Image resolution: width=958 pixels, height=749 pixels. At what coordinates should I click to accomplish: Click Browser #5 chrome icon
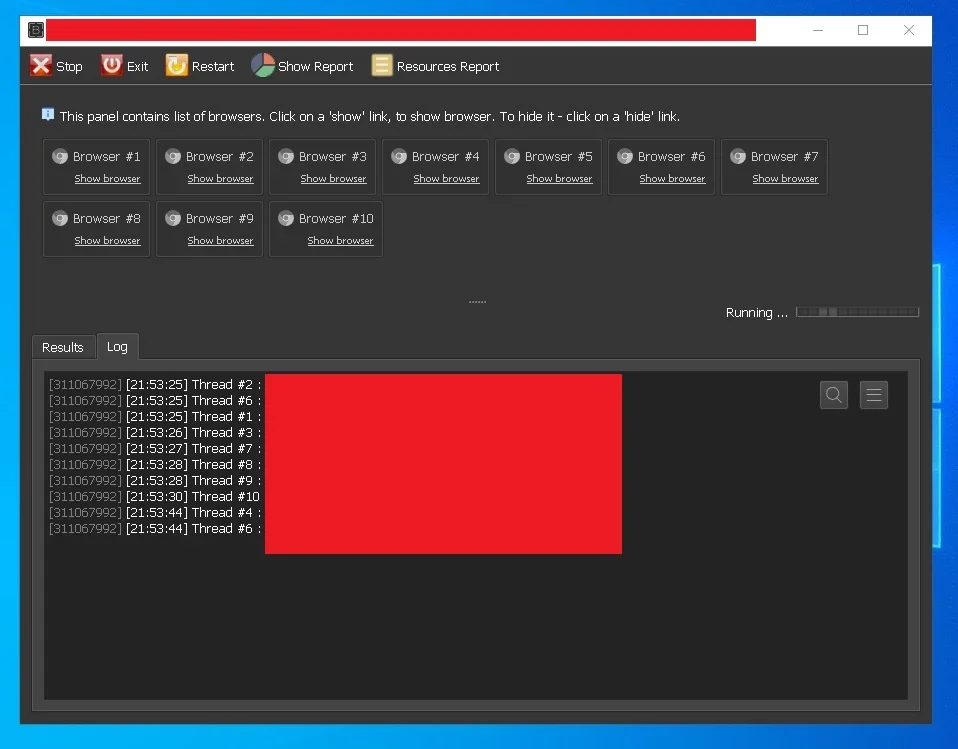click(x=512, y=156)
